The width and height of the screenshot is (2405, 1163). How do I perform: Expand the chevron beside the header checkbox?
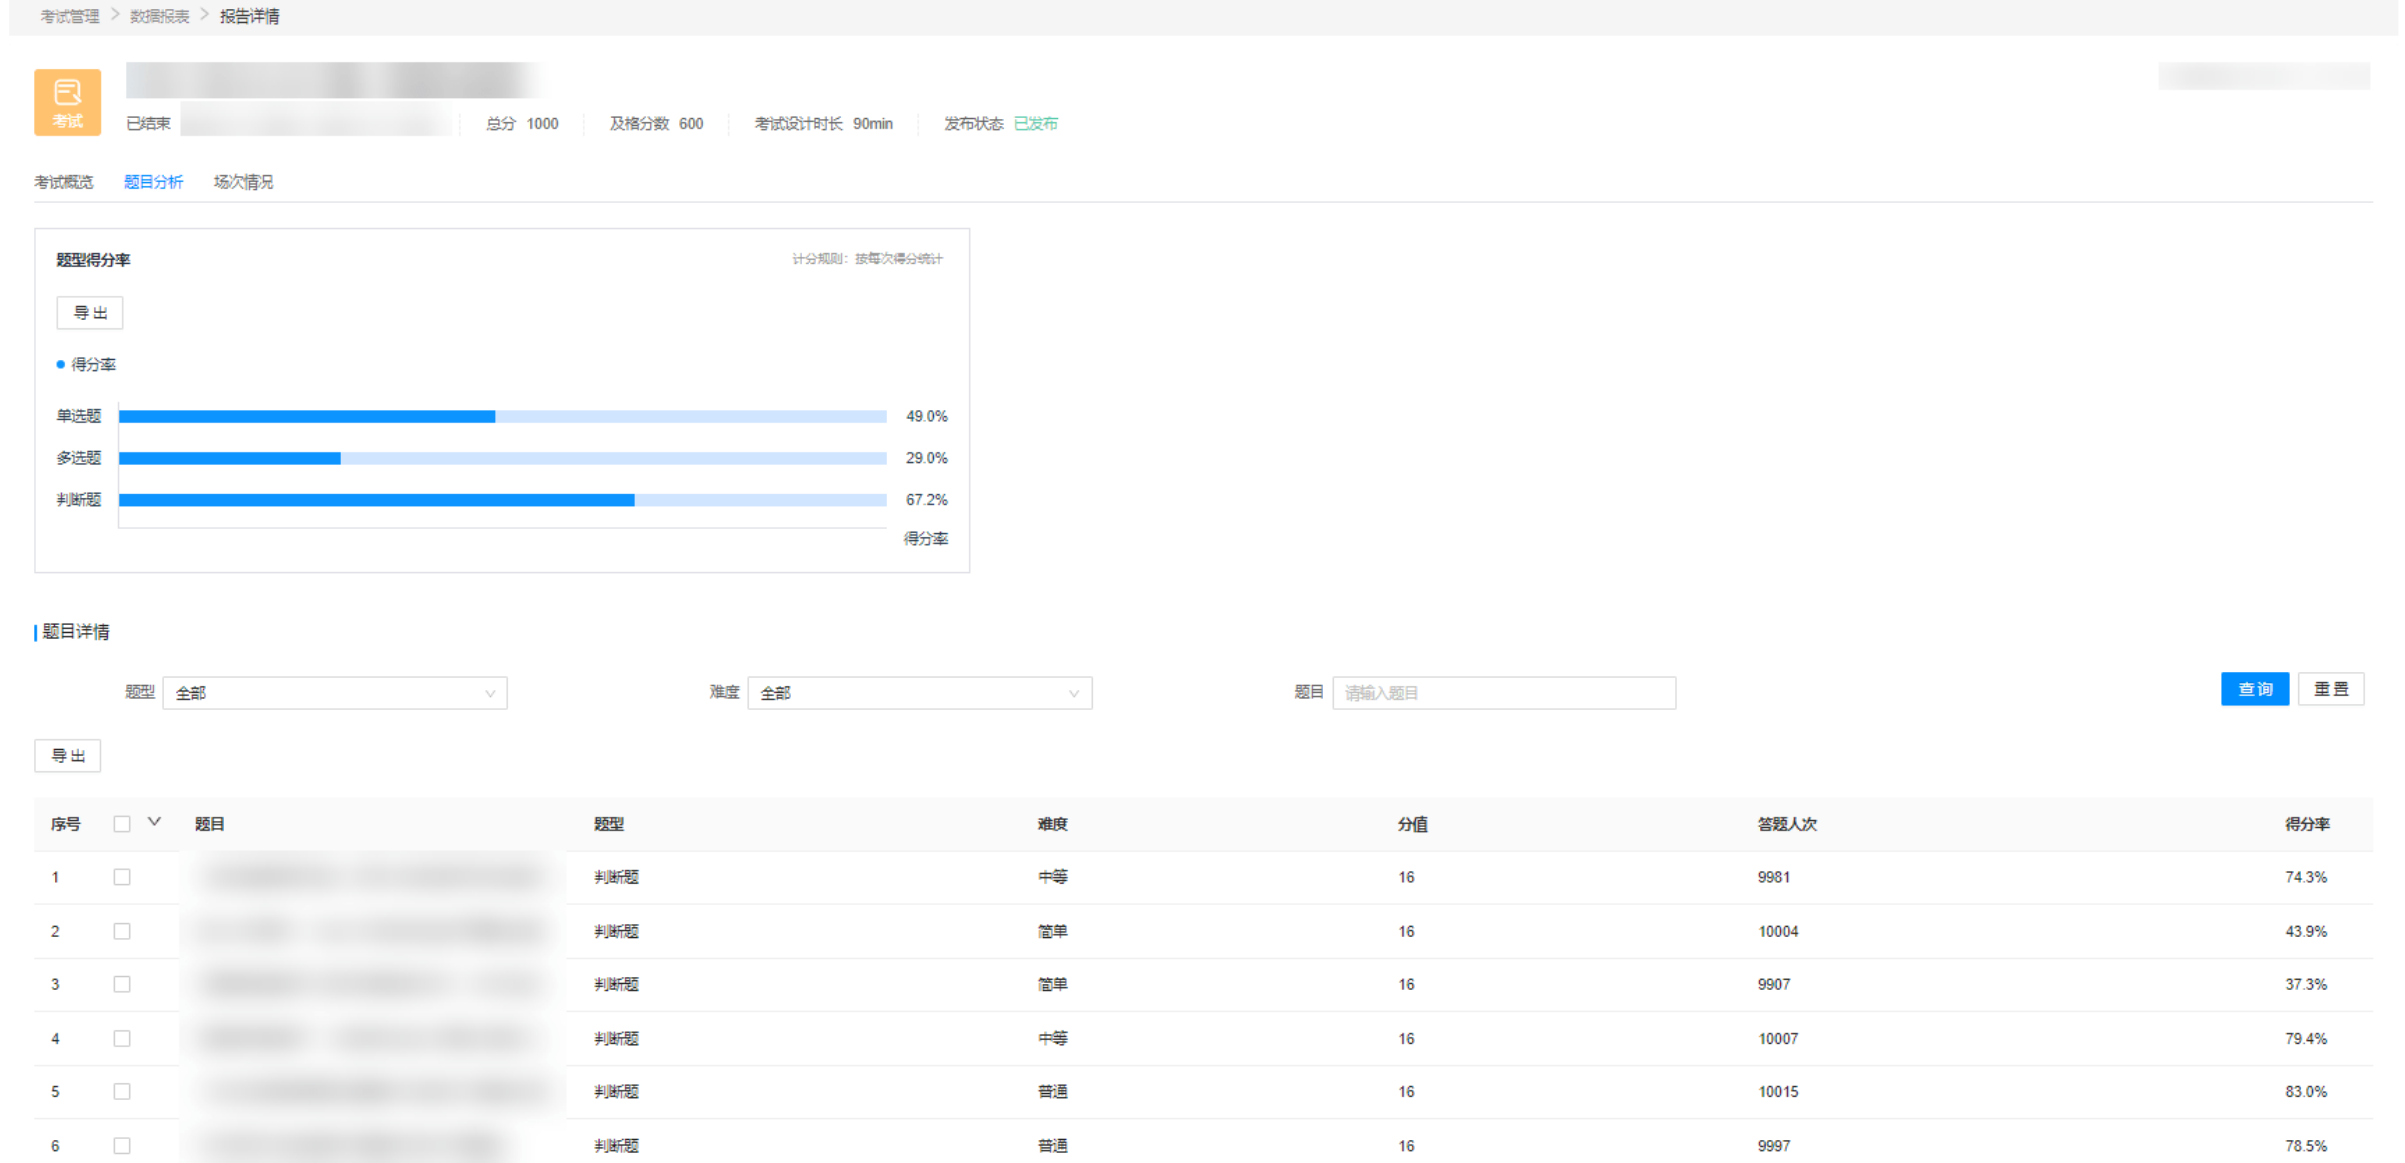point(154,822)
